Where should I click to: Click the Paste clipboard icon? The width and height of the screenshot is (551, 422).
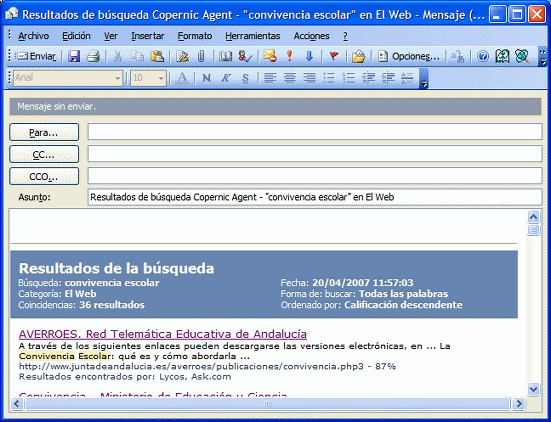point(157,56)
